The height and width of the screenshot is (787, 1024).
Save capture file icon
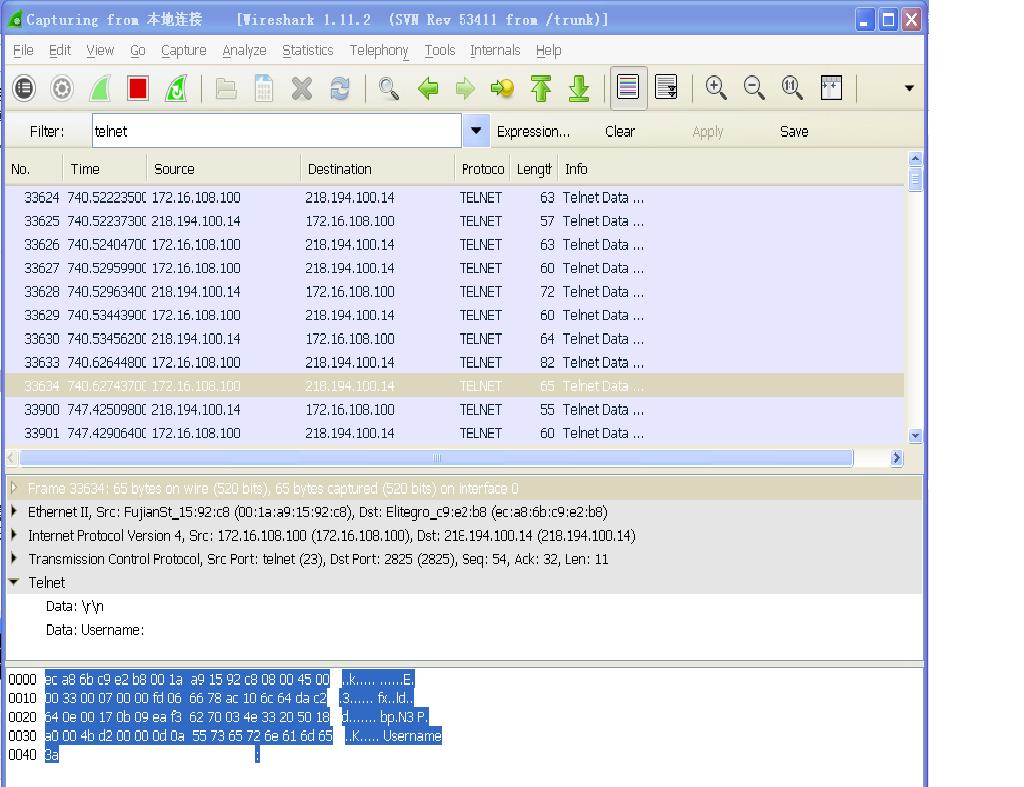tap(264, 88)
